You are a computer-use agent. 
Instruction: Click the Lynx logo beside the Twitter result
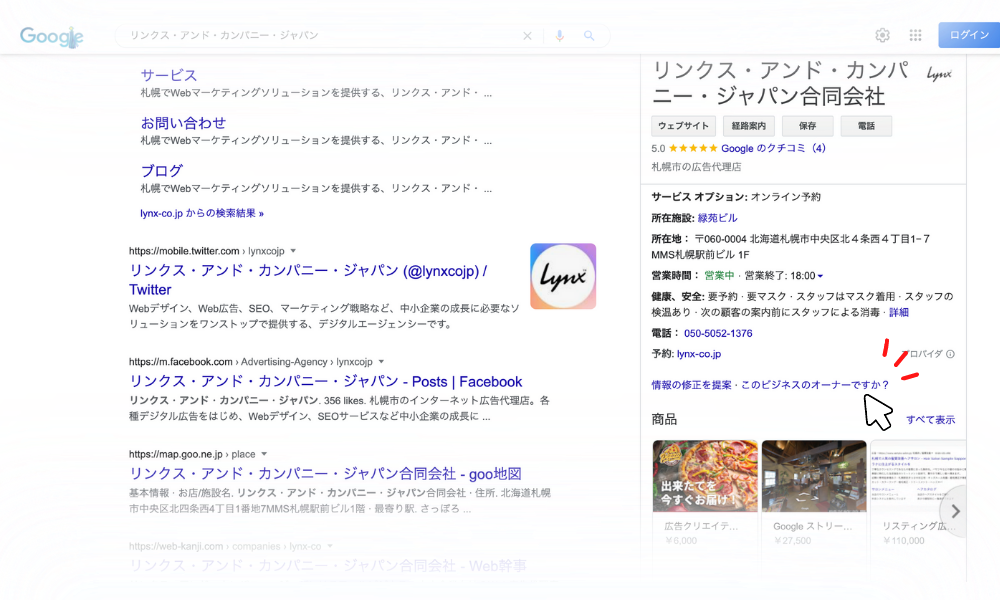click(x=563, y=276)
